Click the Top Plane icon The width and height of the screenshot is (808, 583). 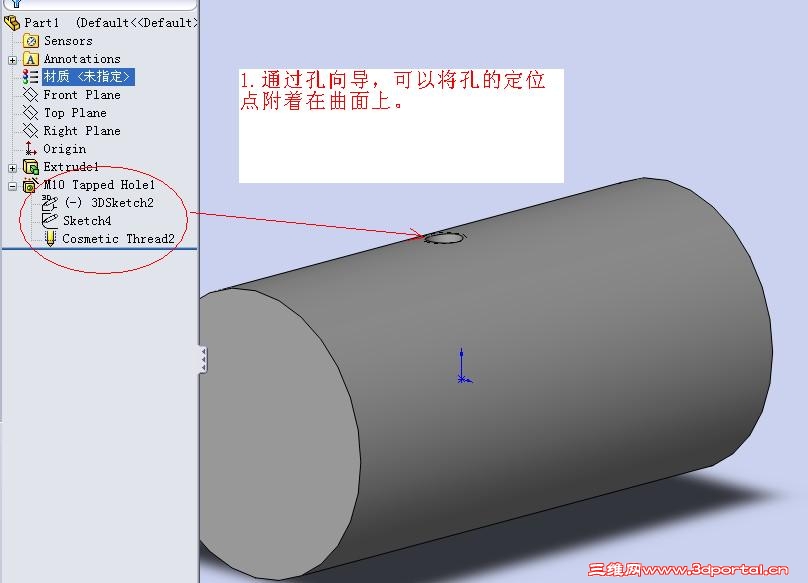(30, 113)
